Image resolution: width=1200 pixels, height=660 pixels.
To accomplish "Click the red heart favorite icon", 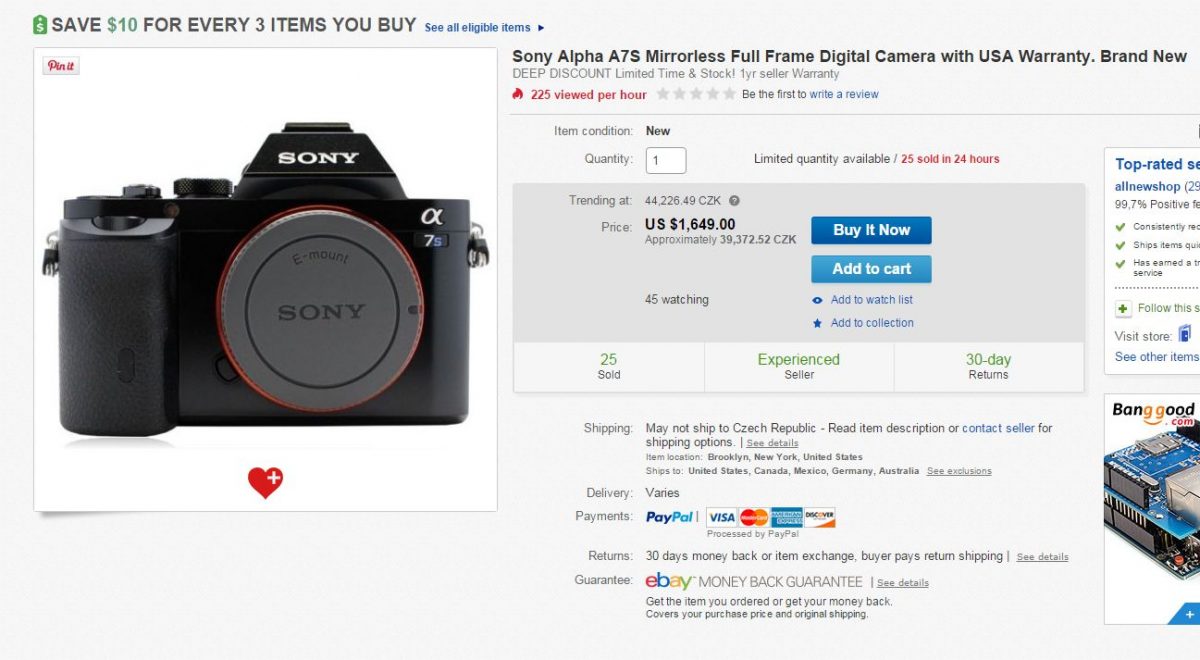I will pos(265,482).
